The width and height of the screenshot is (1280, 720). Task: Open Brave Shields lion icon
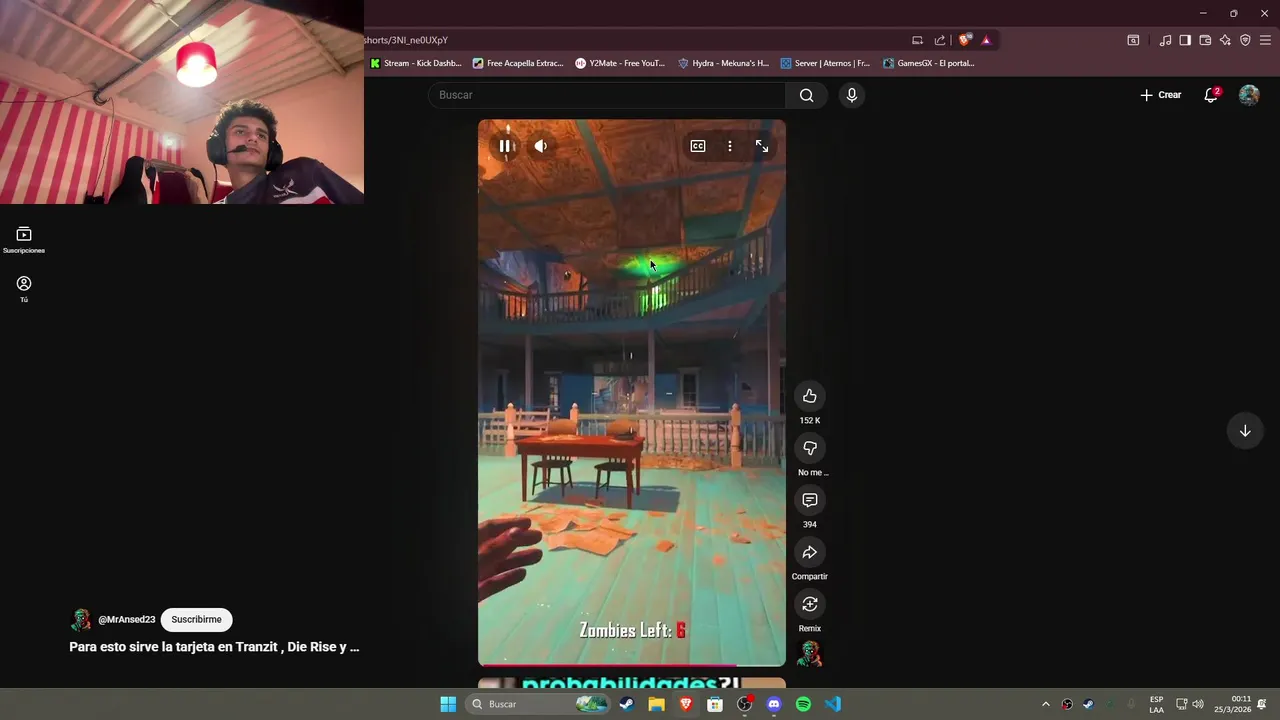(964, 40)
